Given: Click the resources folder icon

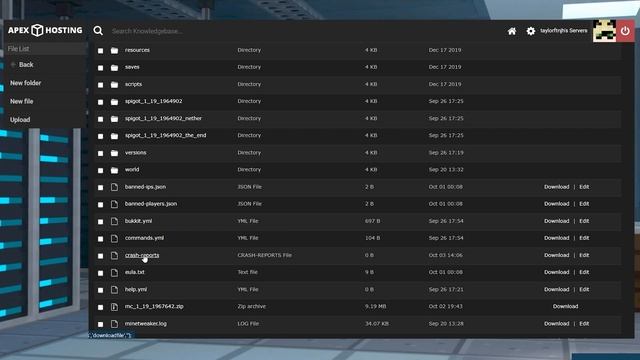Looking at the screenshot, I should (x=114, y=50).
